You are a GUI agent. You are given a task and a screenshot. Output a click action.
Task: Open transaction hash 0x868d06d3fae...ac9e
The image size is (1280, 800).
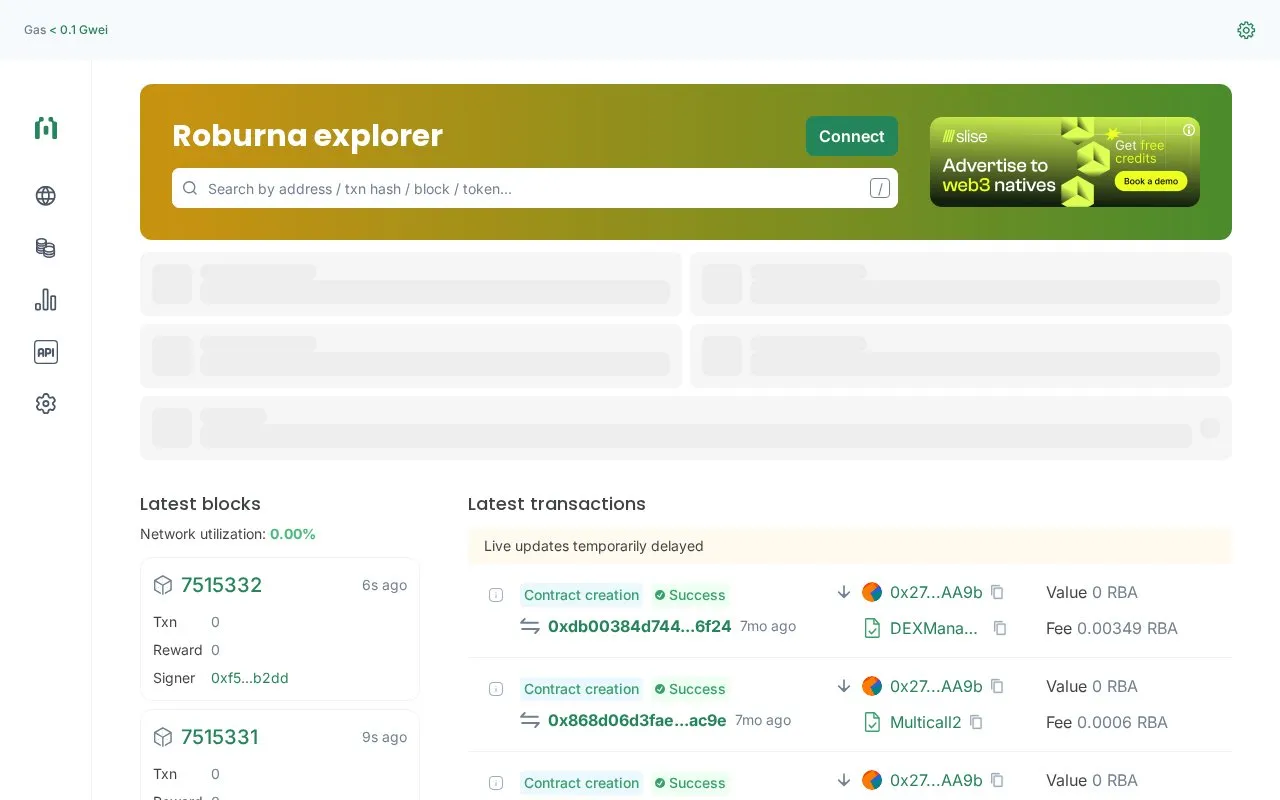(x=637, y=720)
